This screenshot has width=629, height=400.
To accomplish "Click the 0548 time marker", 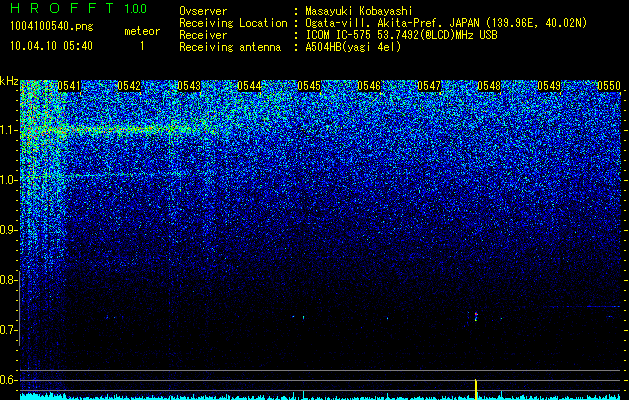I will coord(489,86).
